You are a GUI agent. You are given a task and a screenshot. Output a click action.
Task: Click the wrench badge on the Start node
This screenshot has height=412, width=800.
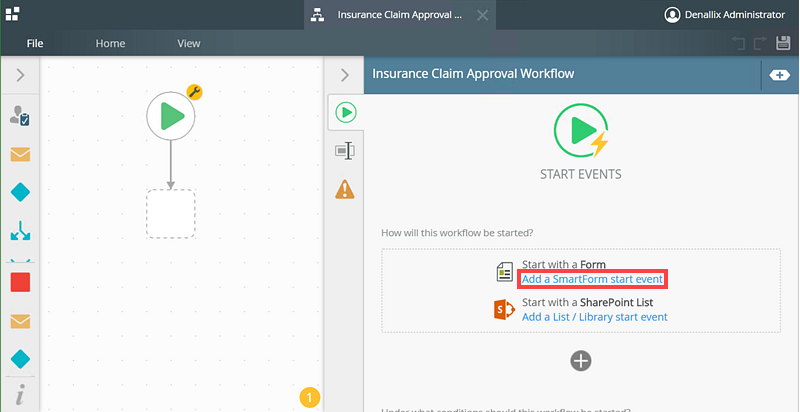coord(194,92)
